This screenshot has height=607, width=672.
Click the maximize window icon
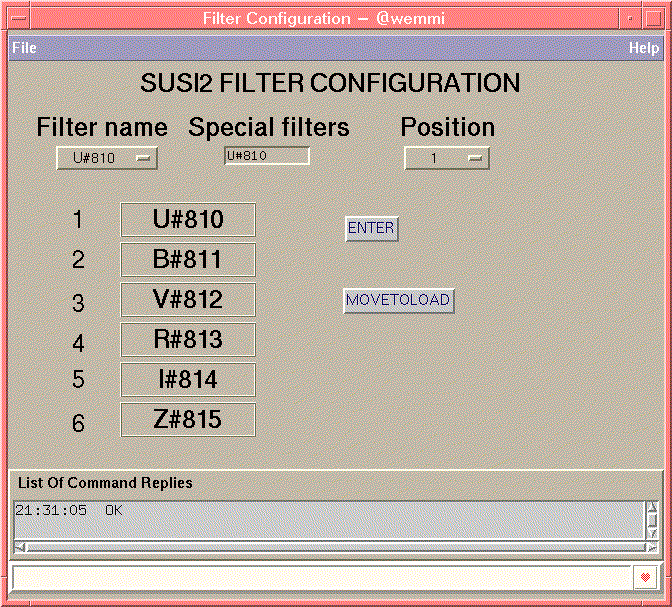(x=651, y=19)
